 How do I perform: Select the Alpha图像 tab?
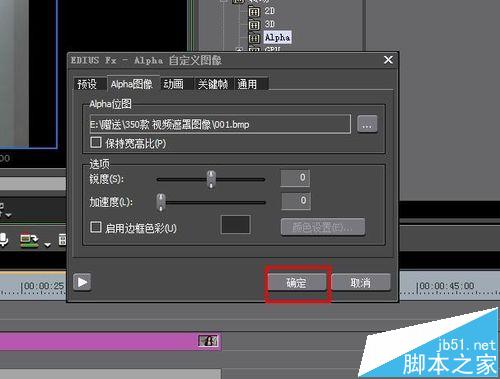point(132,84)
